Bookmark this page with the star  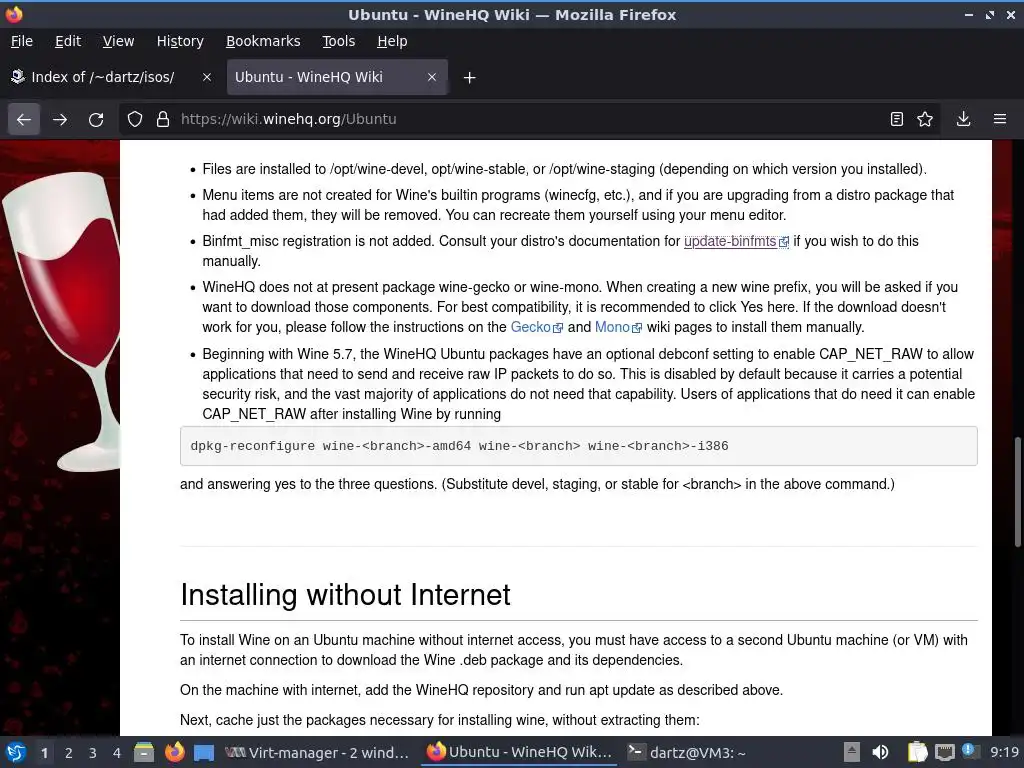point(925,120)
